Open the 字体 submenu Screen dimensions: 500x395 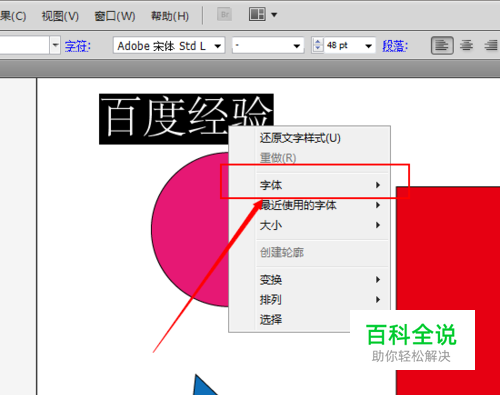tap(310, 185)
